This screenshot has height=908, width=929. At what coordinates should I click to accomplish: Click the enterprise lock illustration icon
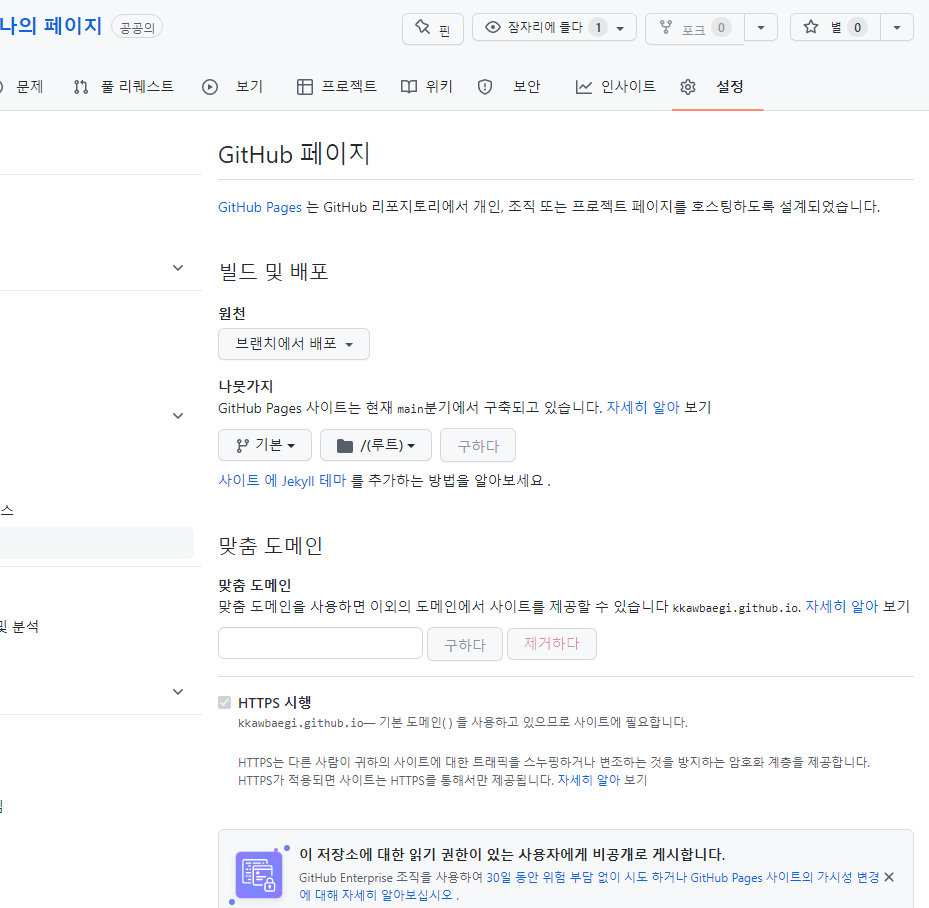pos(259,875)
